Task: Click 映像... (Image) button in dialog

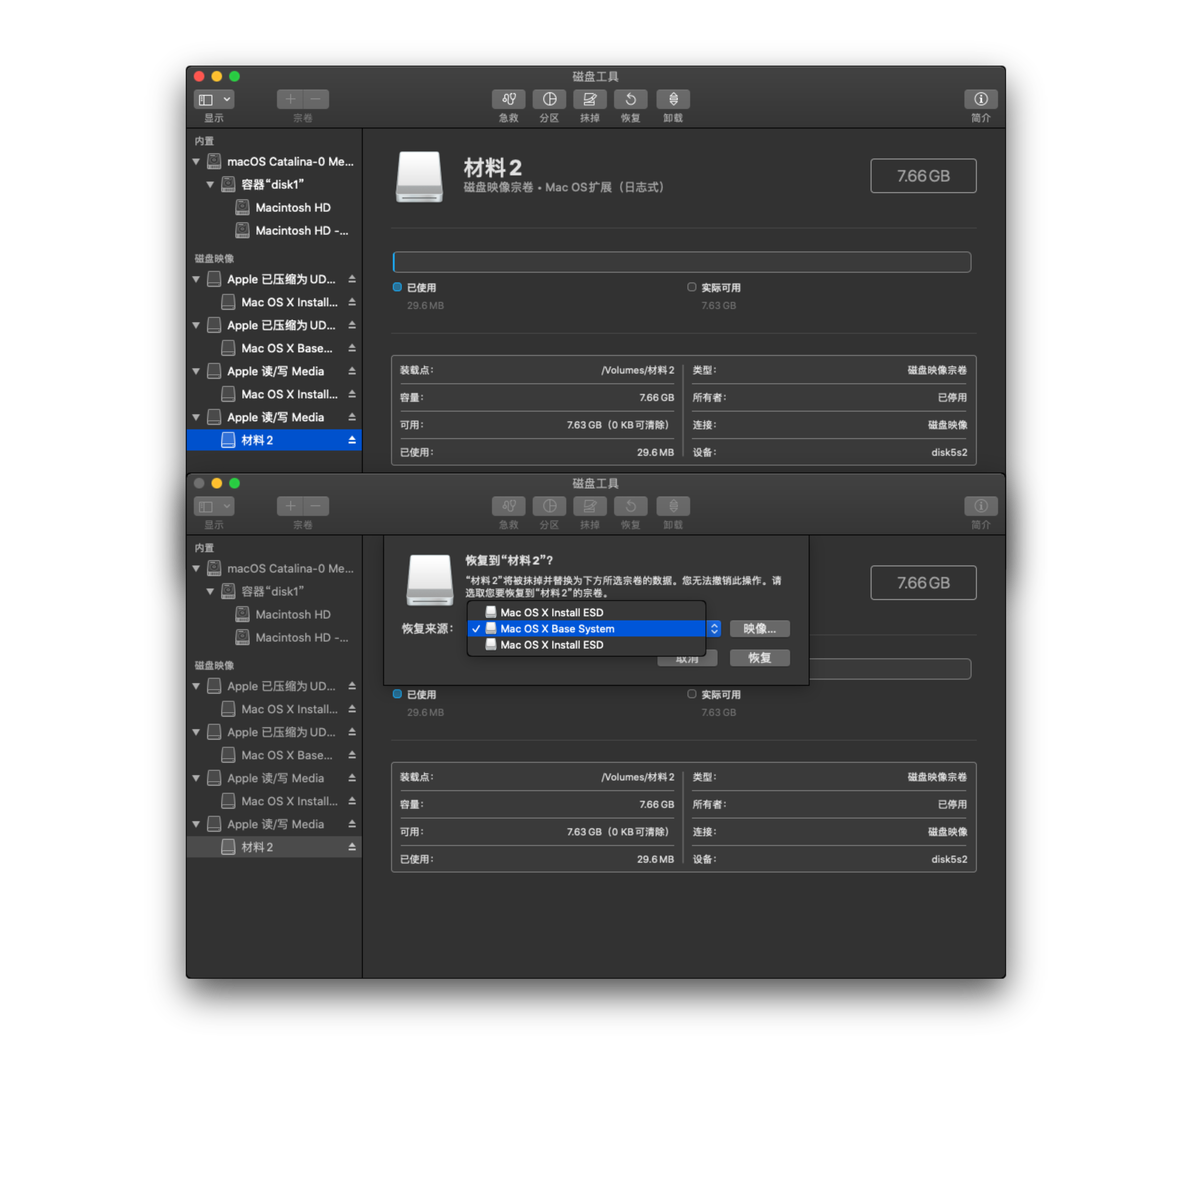Action: 759,629
